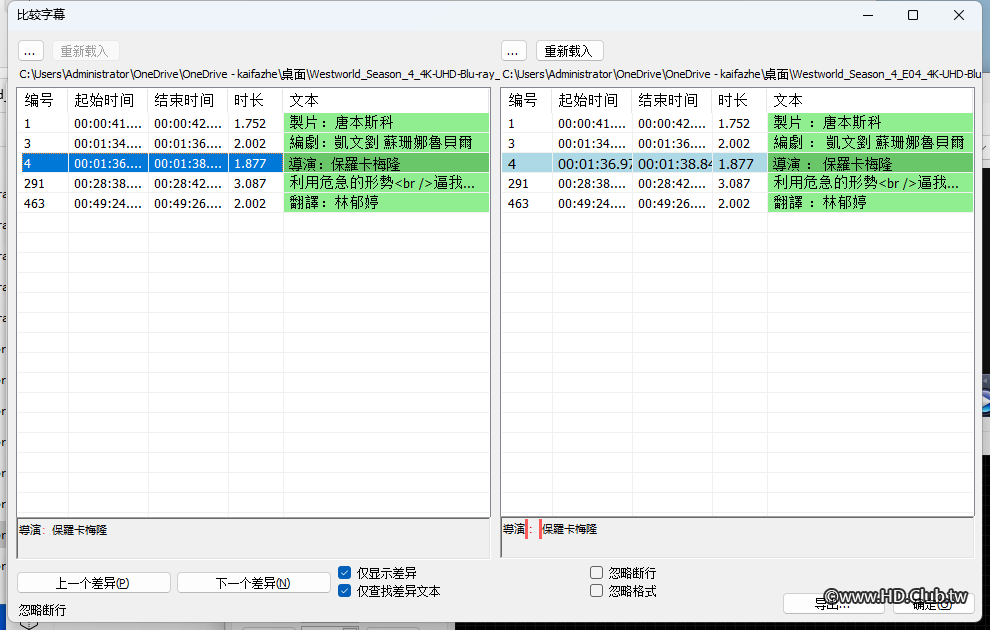Click 忽略断行 status text at bottom left

pyautogui.click(x=42, y=610)
